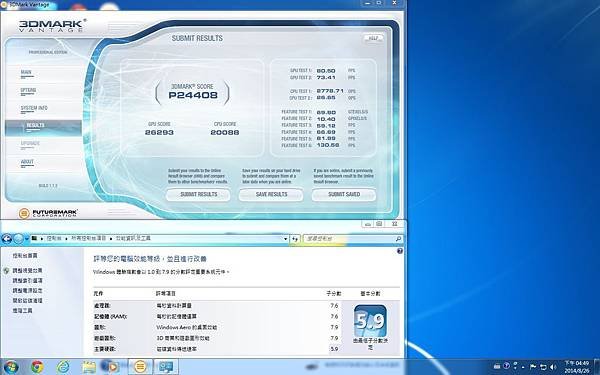Minimize the Control Panel window
The image size is (600, 375).
[368, 224]
